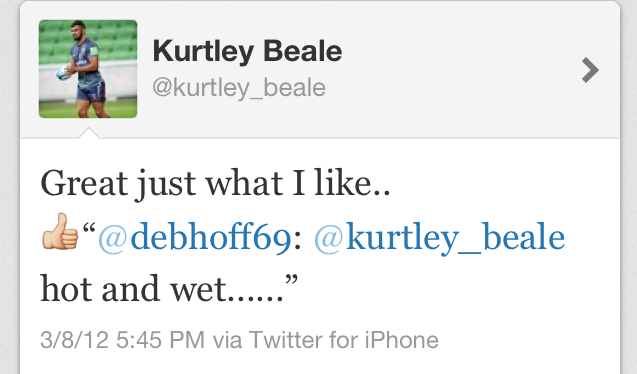The image size is (637, 374).
Task: Tap Kurtley Beale's profile photo thumbnail
Action: (x=88, y=69)
